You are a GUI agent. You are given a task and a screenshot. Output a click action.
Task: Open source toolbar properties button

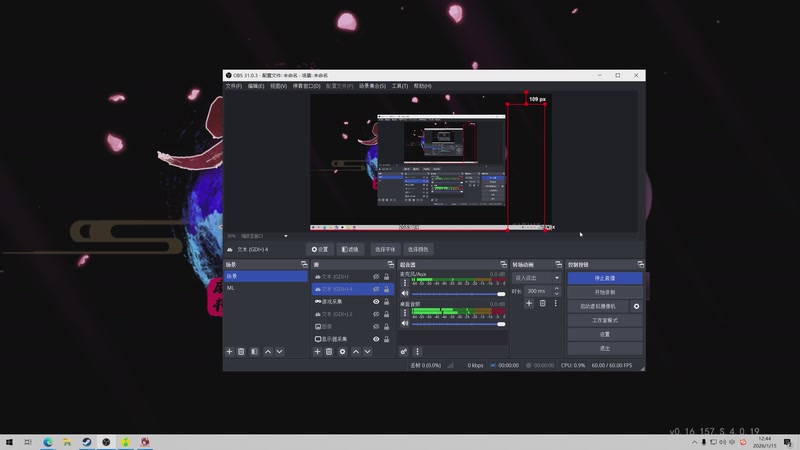pos(320,249)
